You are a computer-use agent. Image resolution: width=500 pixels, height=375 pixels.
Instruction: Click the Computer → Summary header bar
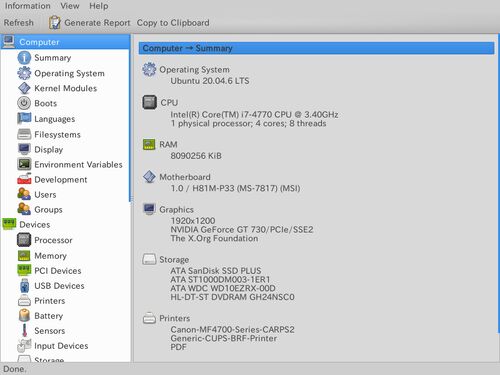[316, 48]
